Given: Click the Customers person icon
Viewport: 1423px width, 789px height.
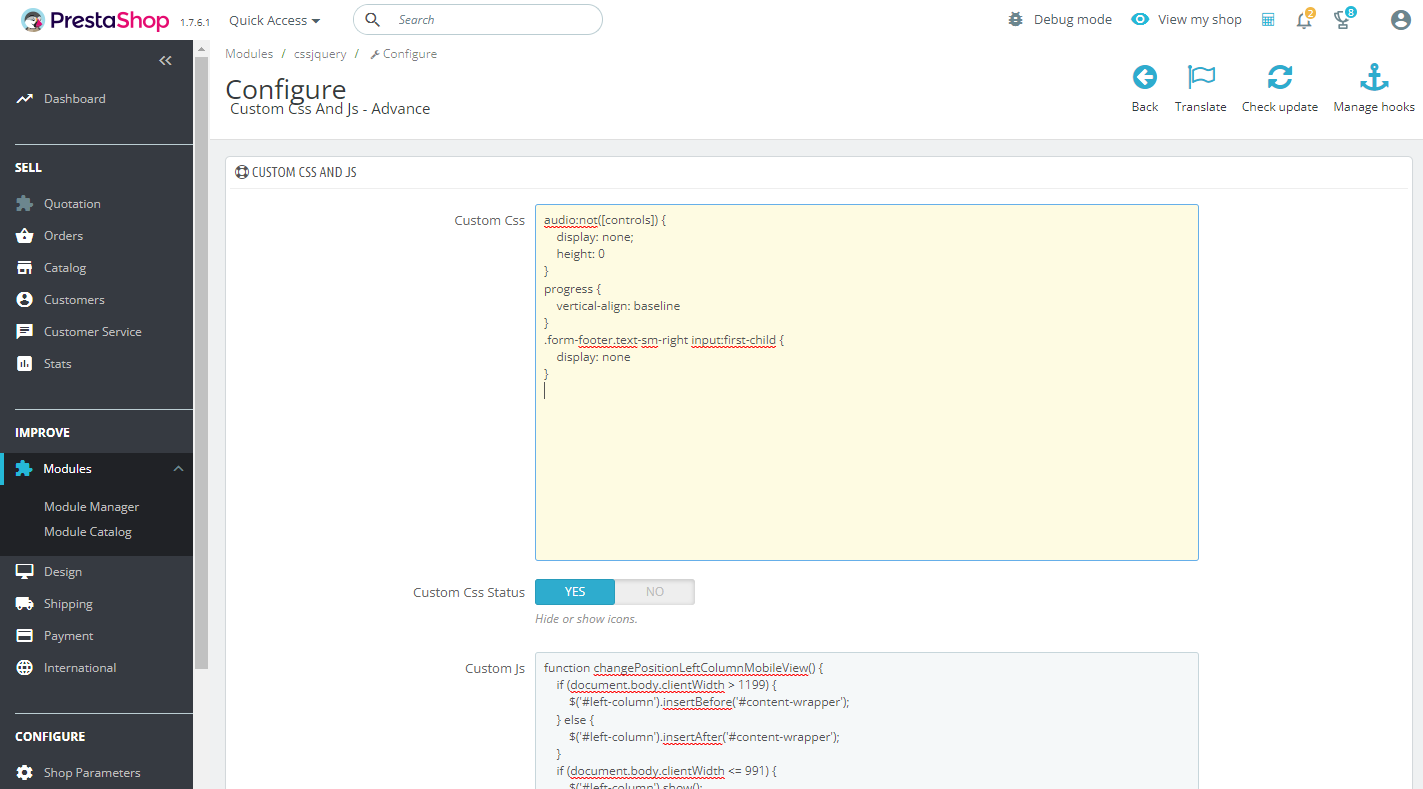Looking at the screenshot, I should [25, 300].
